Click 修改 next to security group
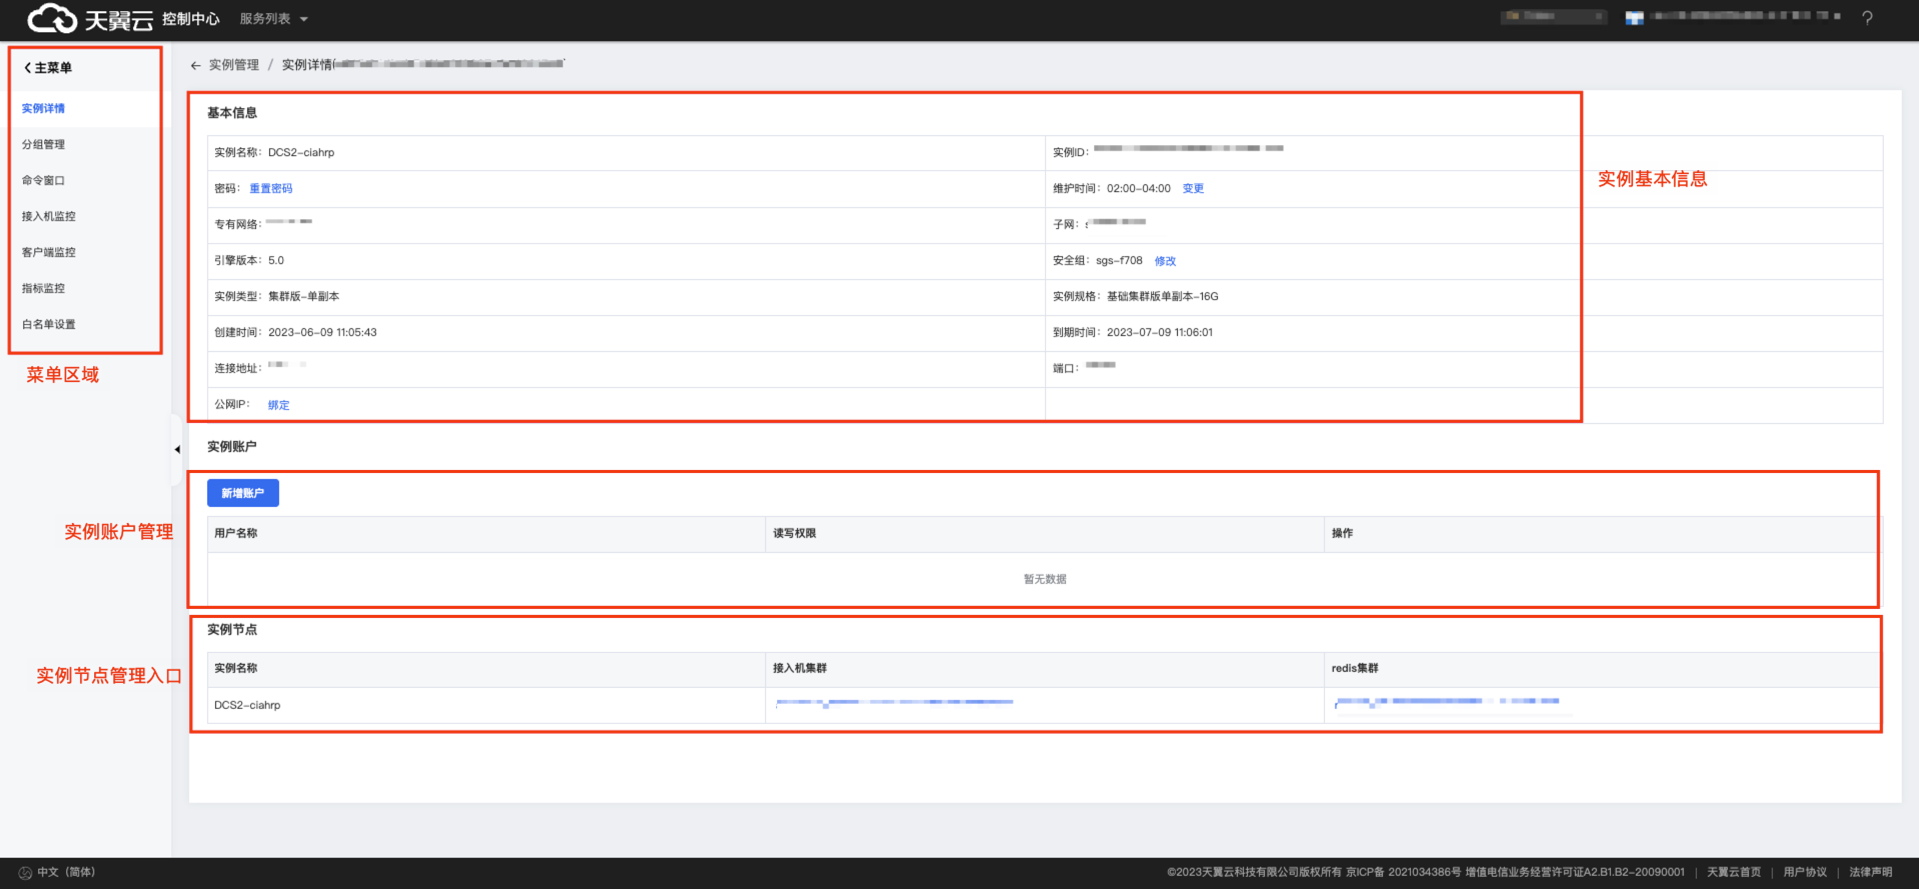Screen dimensions: 1919x889 click(1165, 261)
